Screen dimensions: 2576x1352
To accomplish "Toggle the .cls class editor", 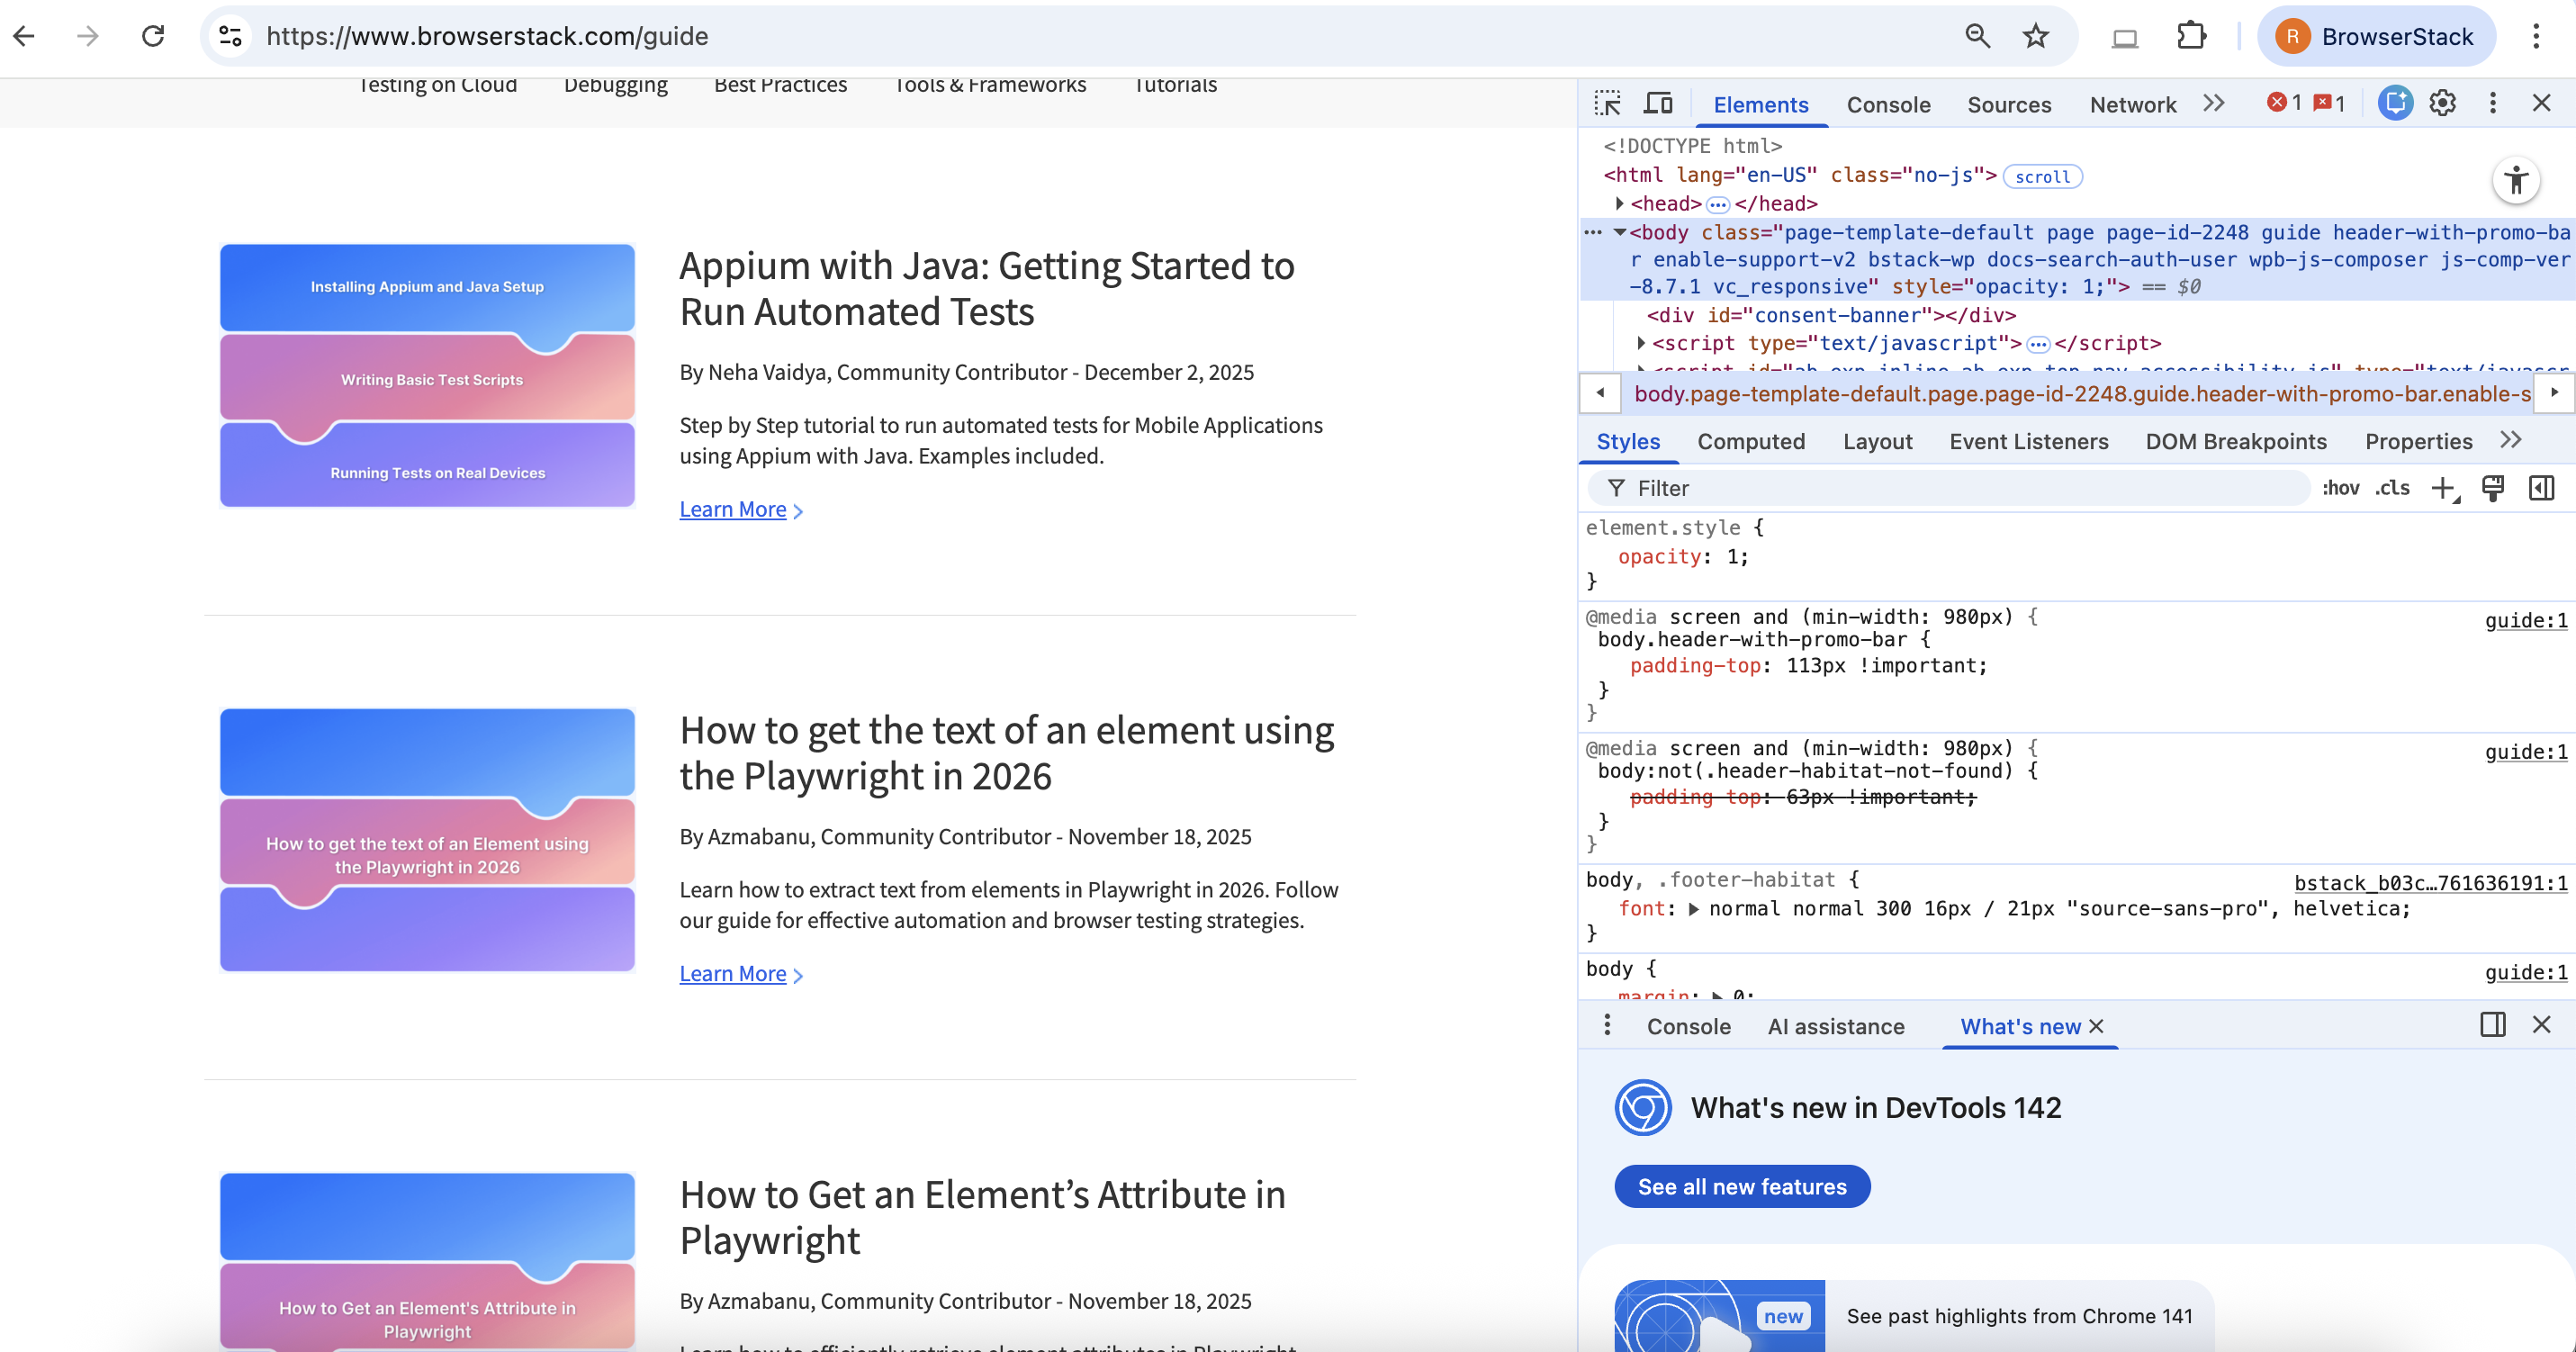I will click(x=2393, y=488).
